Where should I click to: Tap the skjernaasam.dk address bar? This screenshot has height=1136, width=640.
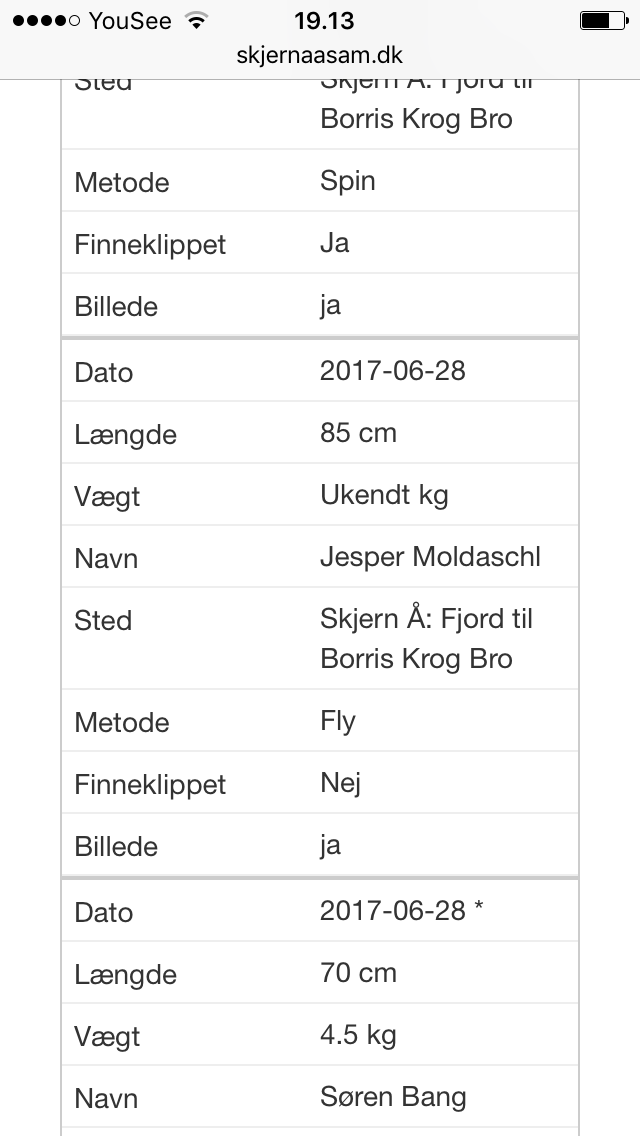[x=320, y=55]
